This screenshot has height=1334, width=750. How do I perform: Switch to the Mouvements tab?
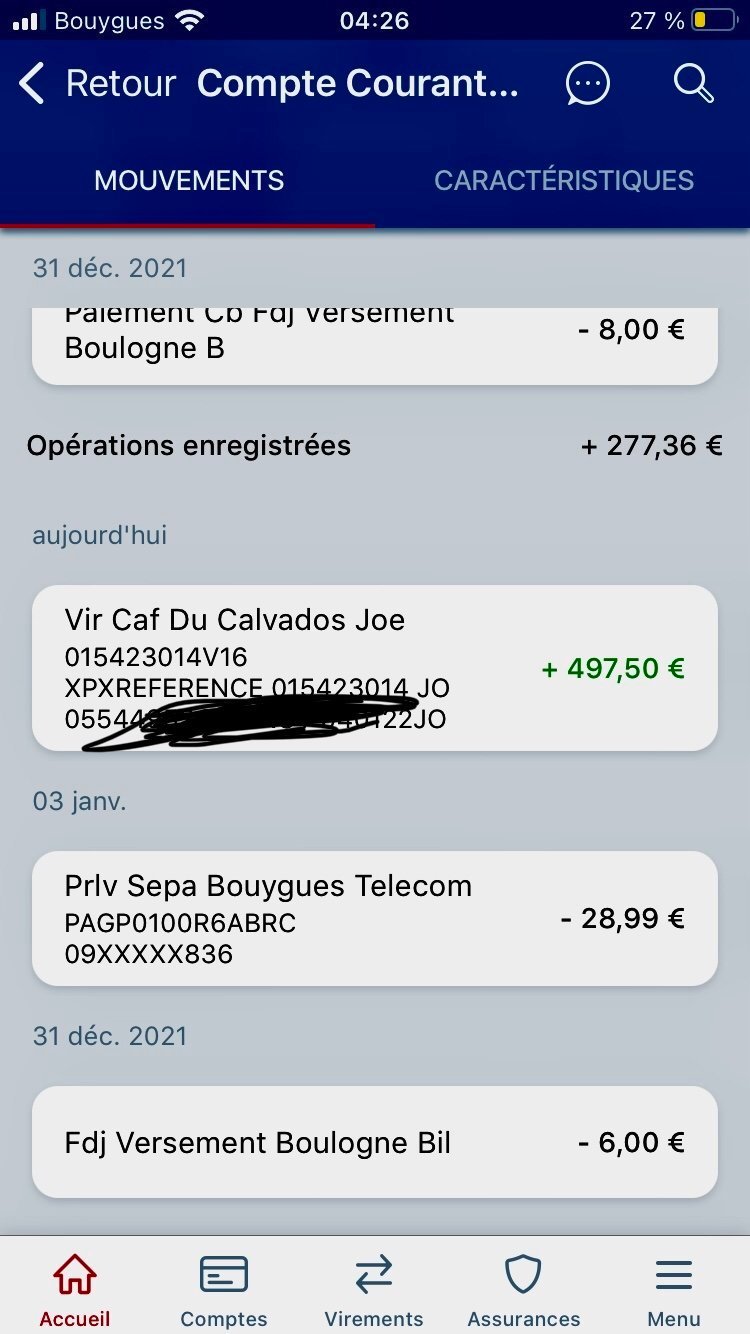point(189,180)
